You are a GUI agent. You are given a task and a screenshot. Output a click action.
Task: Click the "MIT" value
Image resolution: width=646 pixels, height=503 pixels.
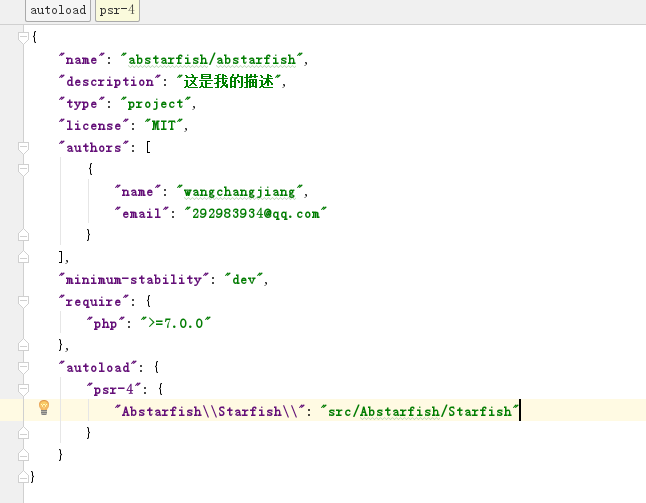[x=164, y=126]
